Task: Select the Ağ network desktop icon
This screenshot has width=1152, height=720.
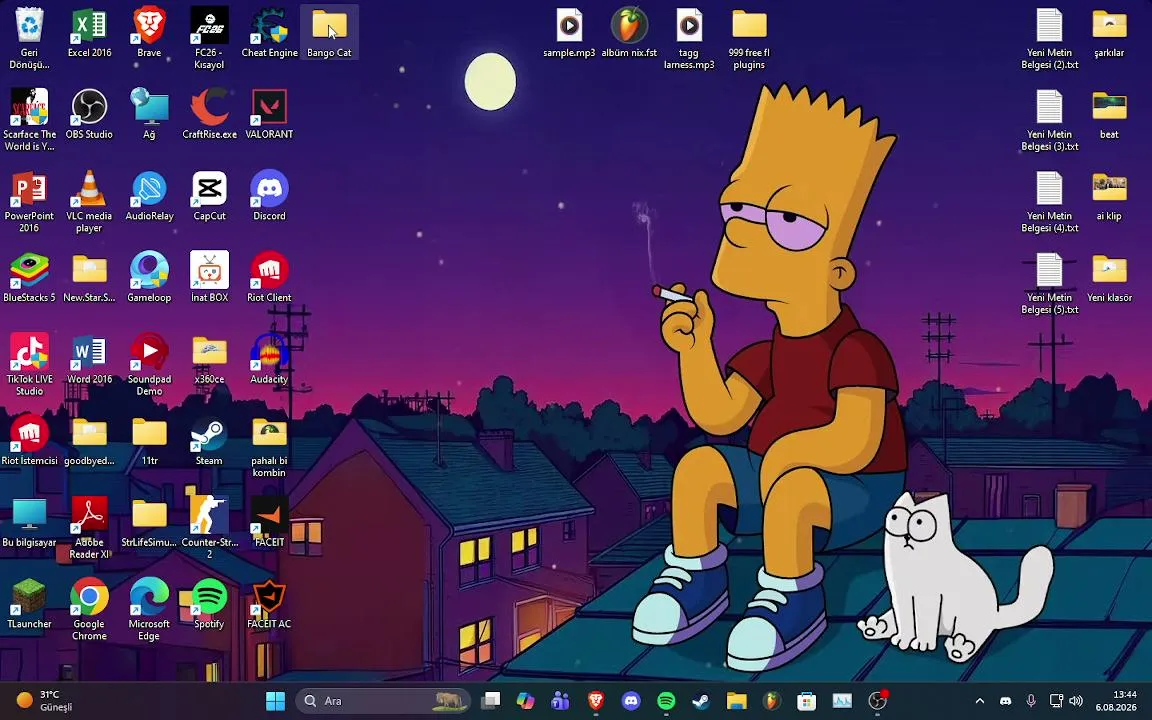Action: [149, 114]
